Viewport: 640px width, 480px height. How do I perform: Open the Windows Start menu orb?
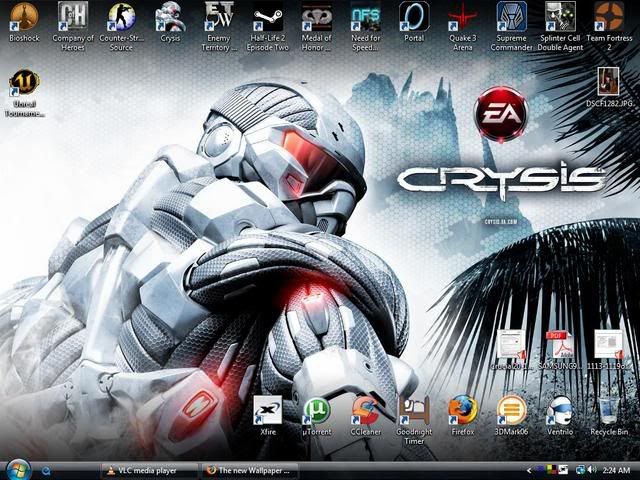[18, 470]
